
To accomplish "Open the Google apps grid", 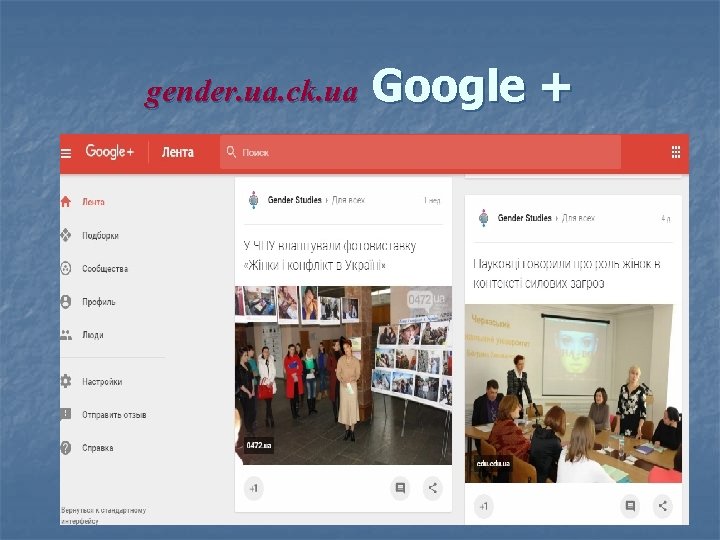I will pyautogui.click(x=675, y=152).
